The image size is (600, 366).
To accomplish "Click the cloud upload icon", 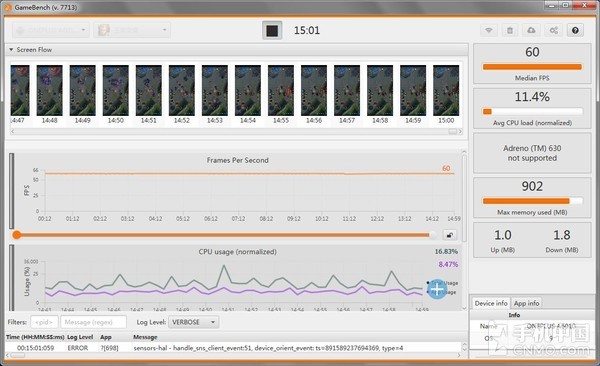I will pos(531,30).
